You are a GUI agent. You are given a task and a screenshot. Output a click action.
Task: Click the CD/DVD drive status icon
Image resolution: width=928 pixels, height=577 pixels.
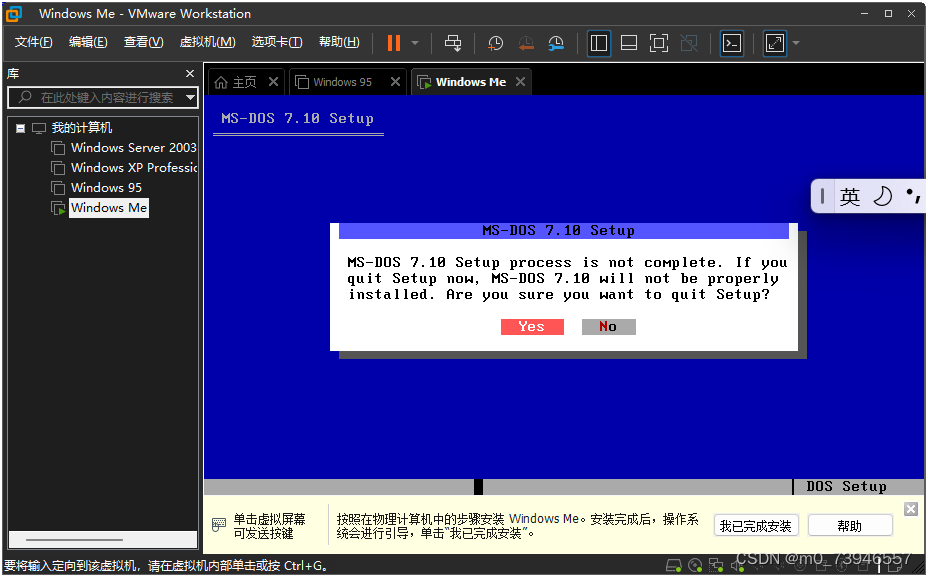tap(695, 566)
